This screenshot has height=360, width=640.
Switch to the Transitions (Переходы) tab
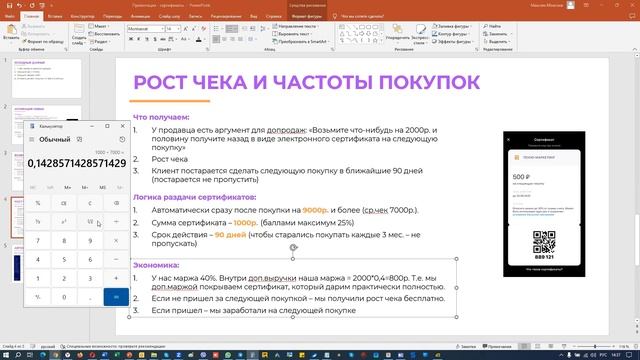point(112,16)
